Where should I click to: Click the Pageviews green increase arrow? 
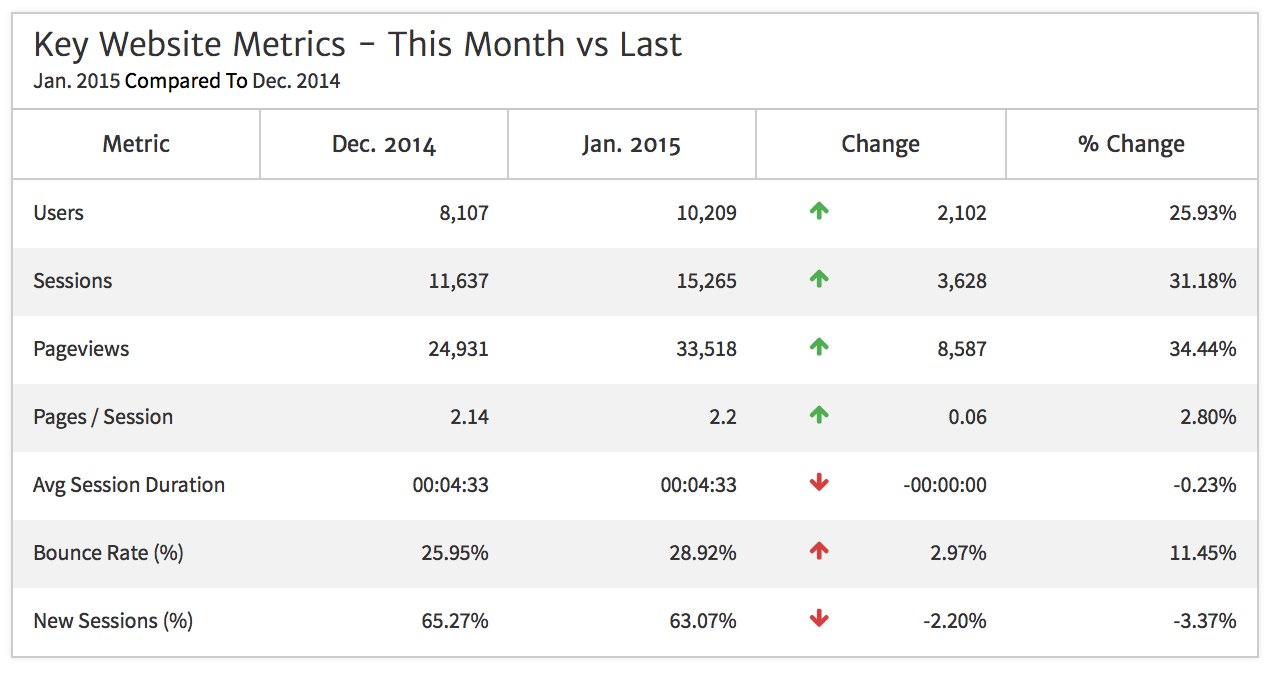(819, 348)
